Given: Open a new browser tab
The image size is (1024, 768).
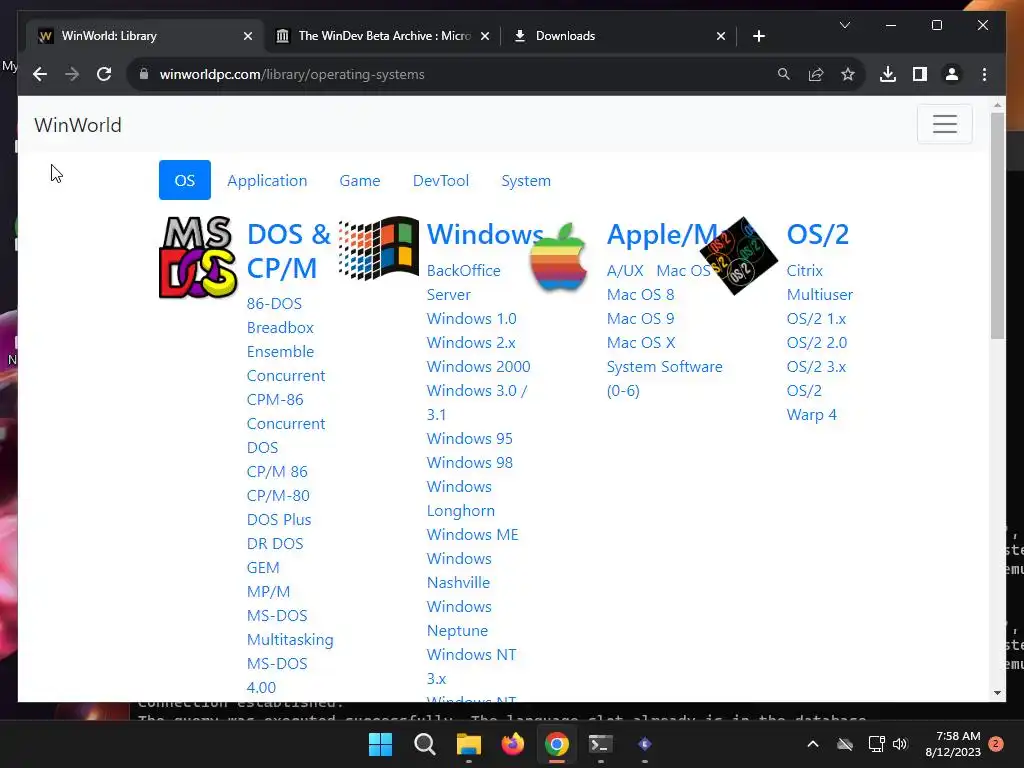Looking at the screenshot, I should (x=758, y=36).
